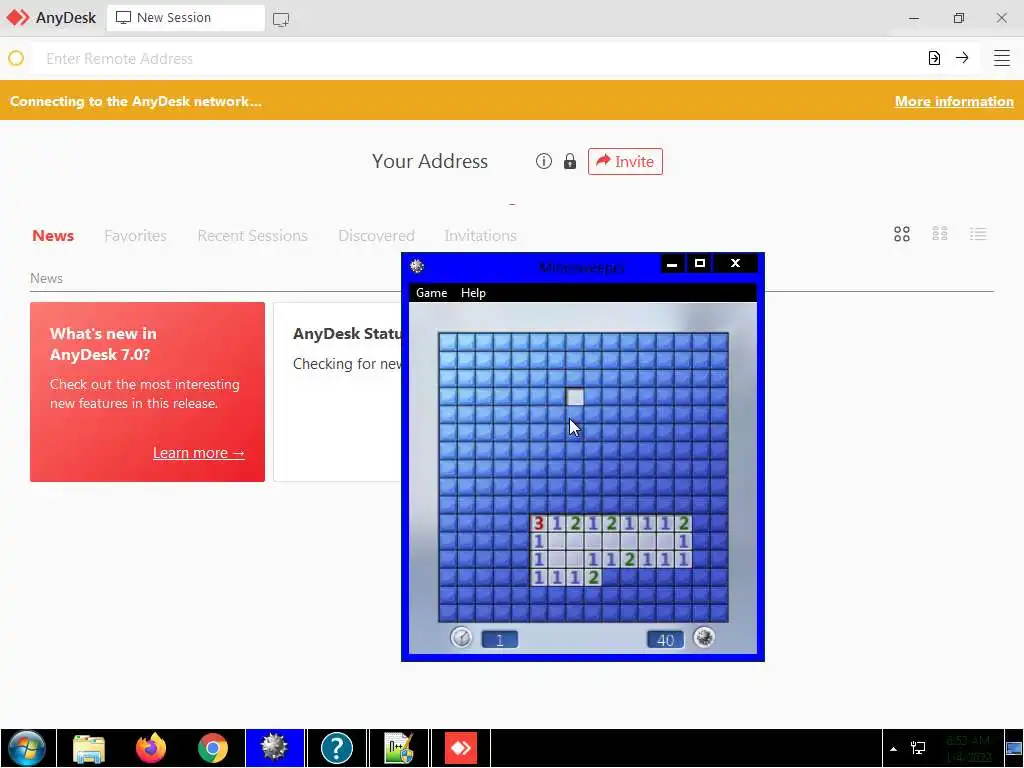Show address info icon next to Your Address
1024x768 pixels.
point(543,161)
